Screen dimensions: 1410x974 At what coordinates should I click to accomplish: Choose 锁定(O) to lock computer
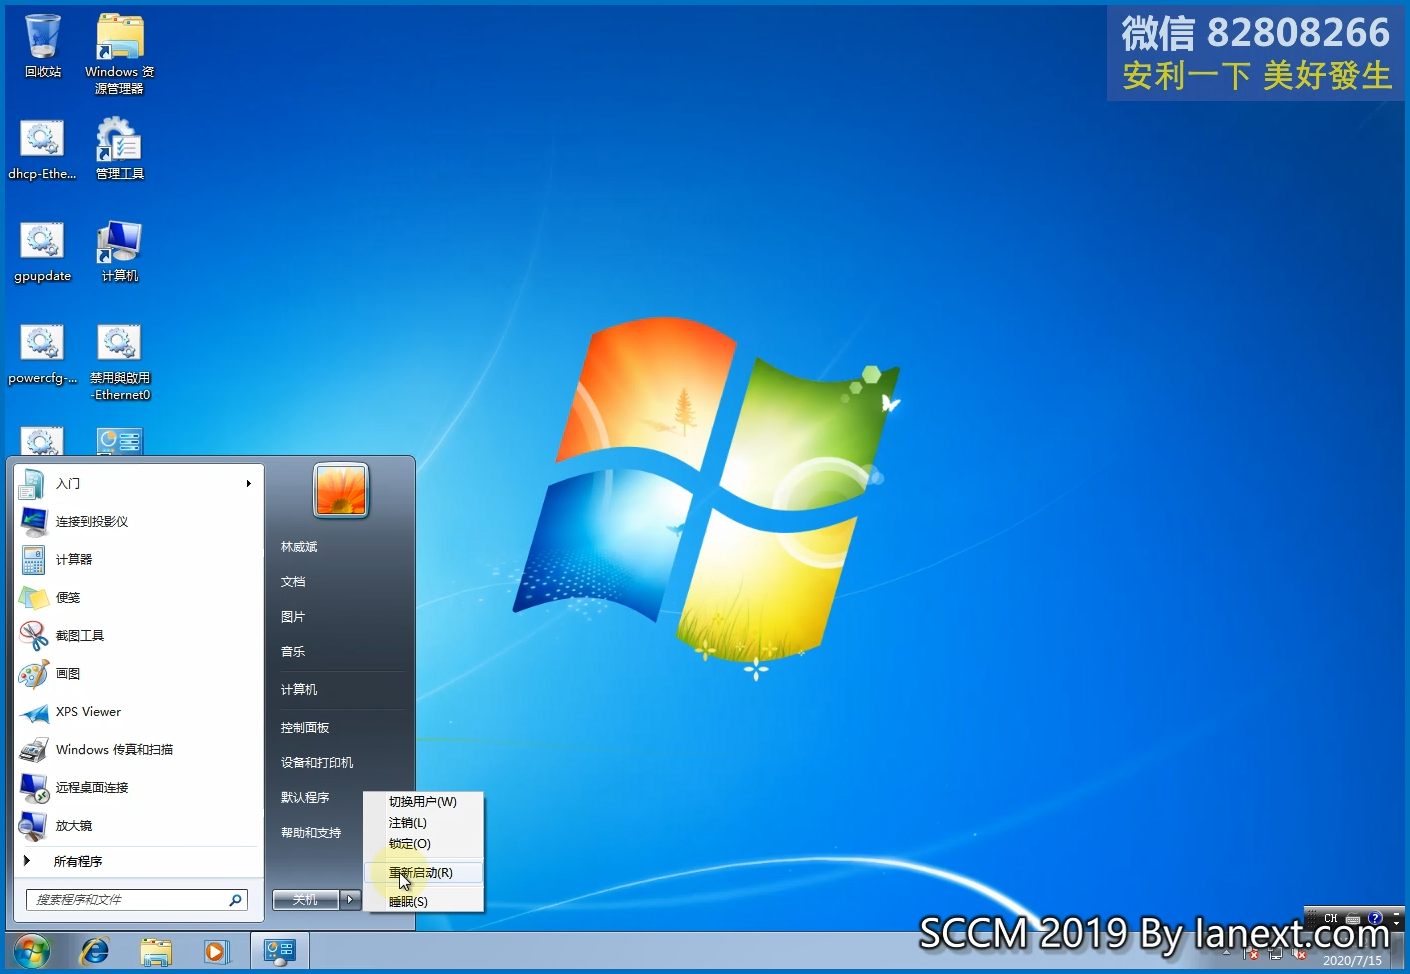(x=423, y=844)
